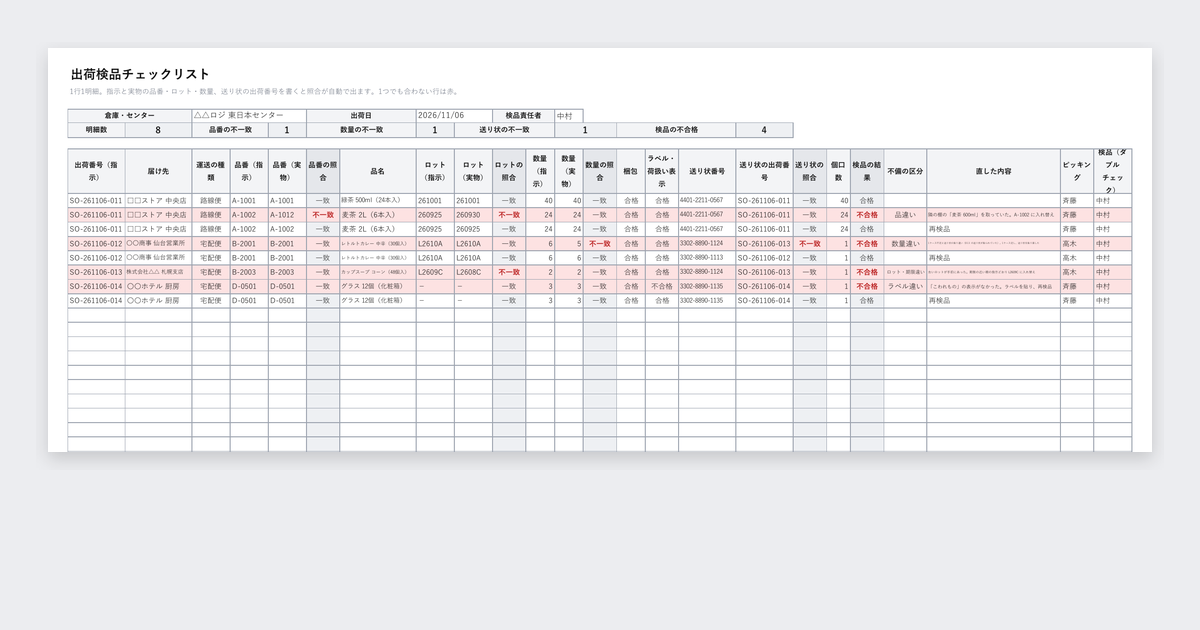Click the 明細数 count value 8
Viewport: 1200px width, 630px height.
[158, 130]
